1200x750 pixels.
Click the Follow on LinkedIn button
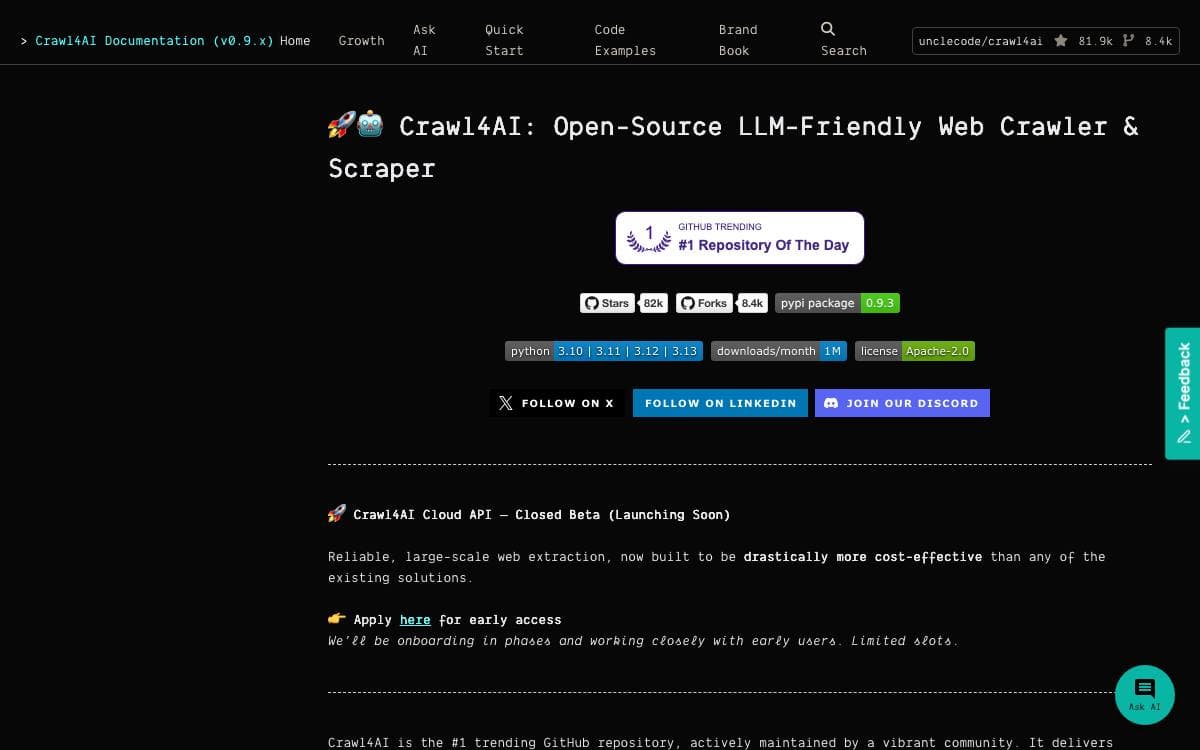[x=720, y=403]
